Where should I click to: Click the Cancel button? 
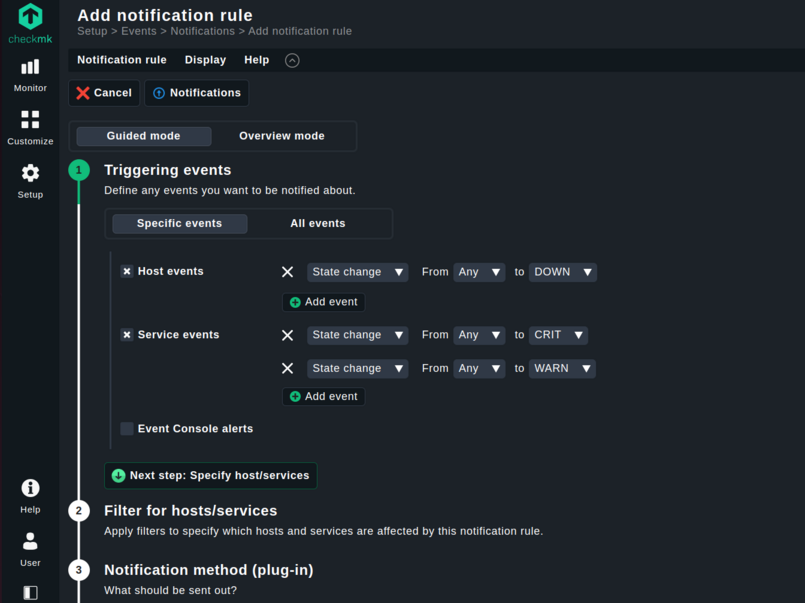click(103, 93)
